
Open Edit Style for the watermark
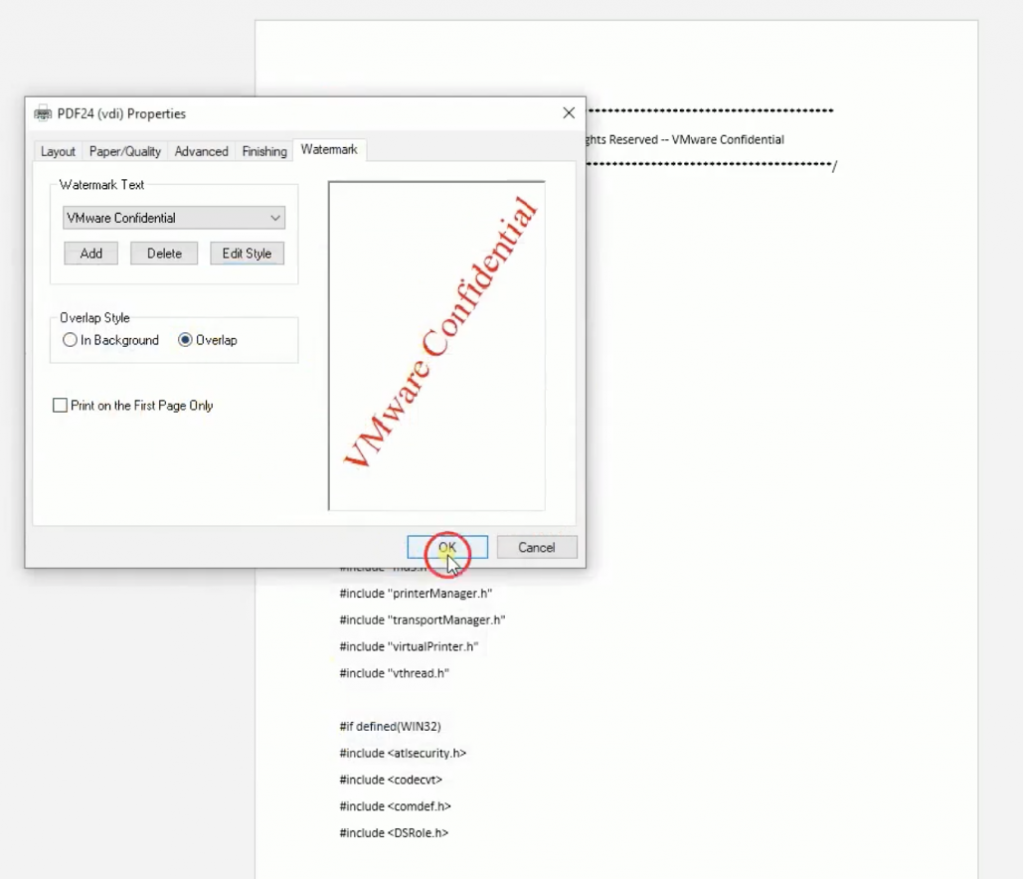click(x=247, y=253)
